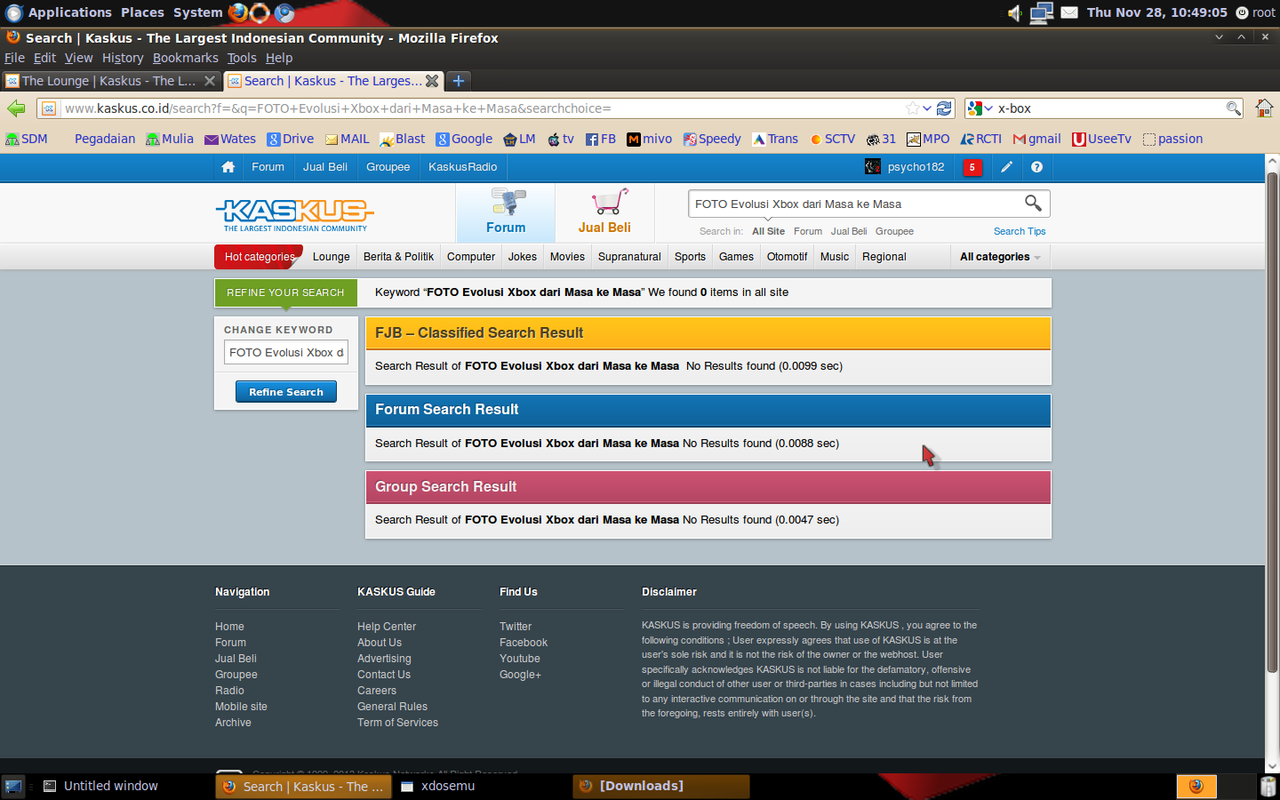The width and height of the screenshot is (1280, 800).
Task: Switch to the [Downloads] taskbar window
Action: 661,786
